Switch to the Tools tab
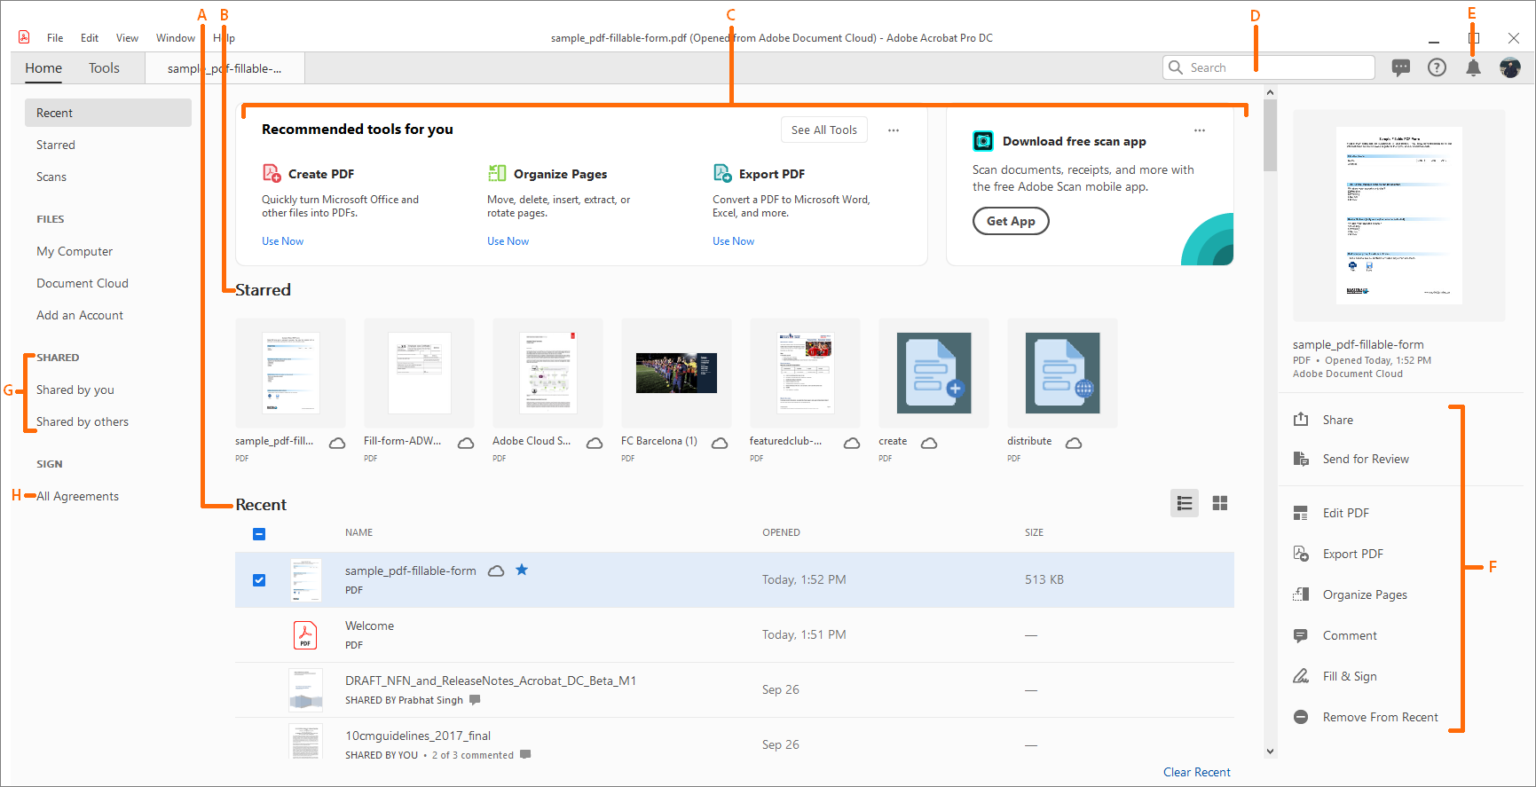 [104, 67]
